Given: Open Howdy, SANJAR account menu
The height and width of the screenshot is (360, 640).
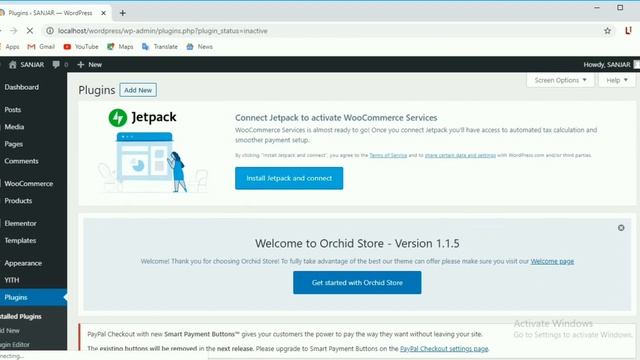Looking at the screenshot, I should coord(611,64).
